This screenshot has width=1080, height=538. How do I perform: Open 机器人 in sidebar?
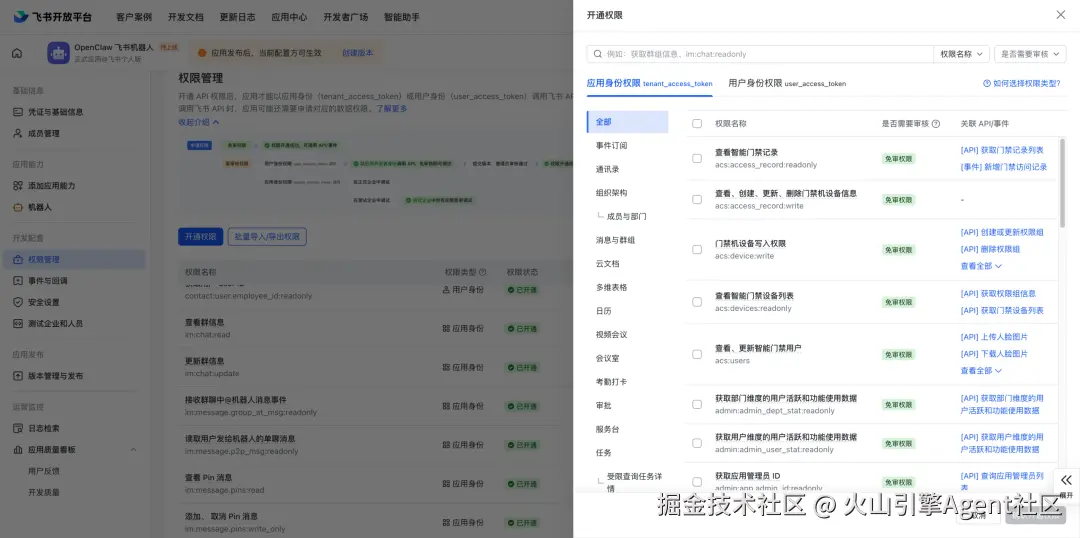[x=39, y=207]
